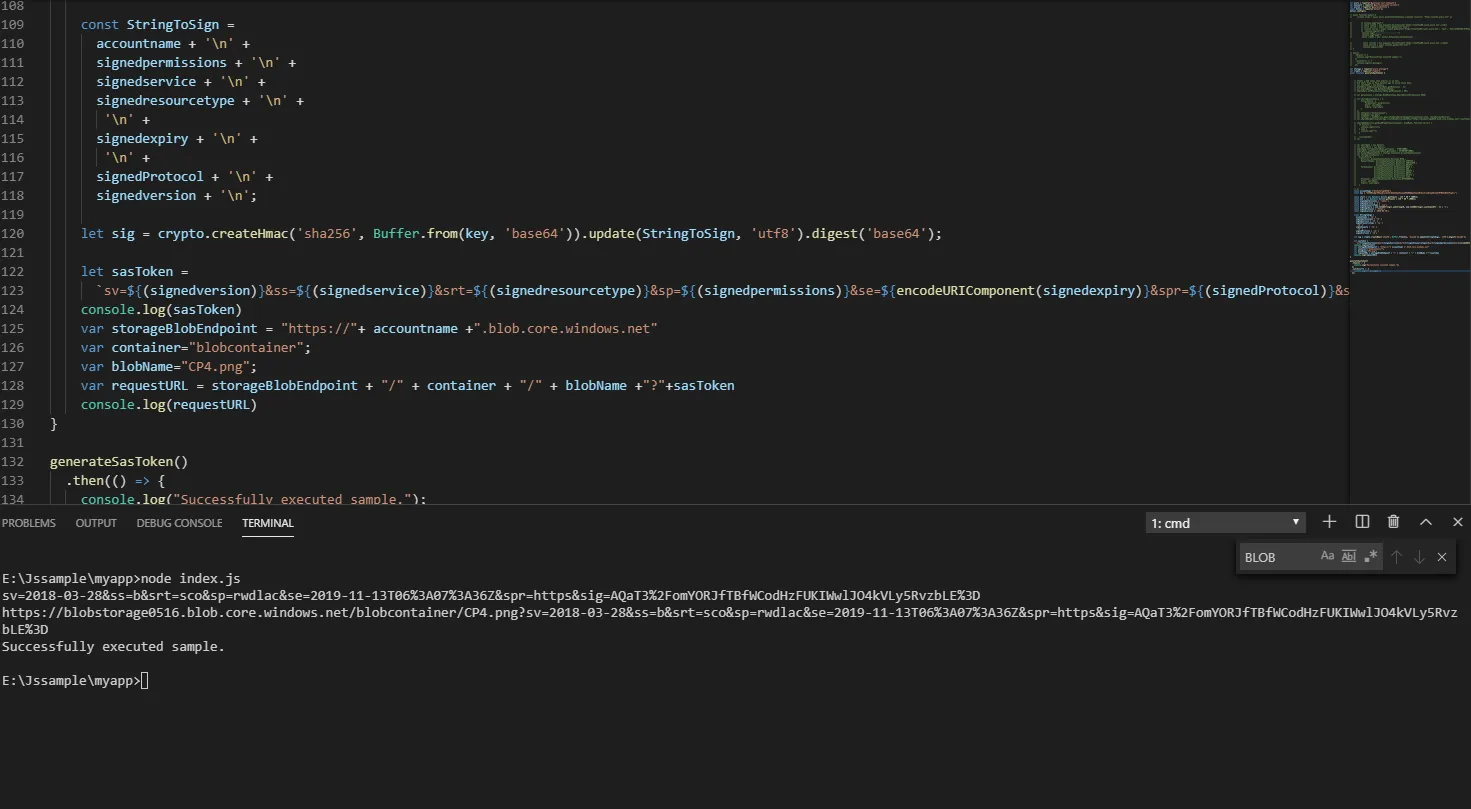Screen dimensions: 1471x809
Task: Click the 'node index.js' command in the terminal
Action: [x=191, y=579]
